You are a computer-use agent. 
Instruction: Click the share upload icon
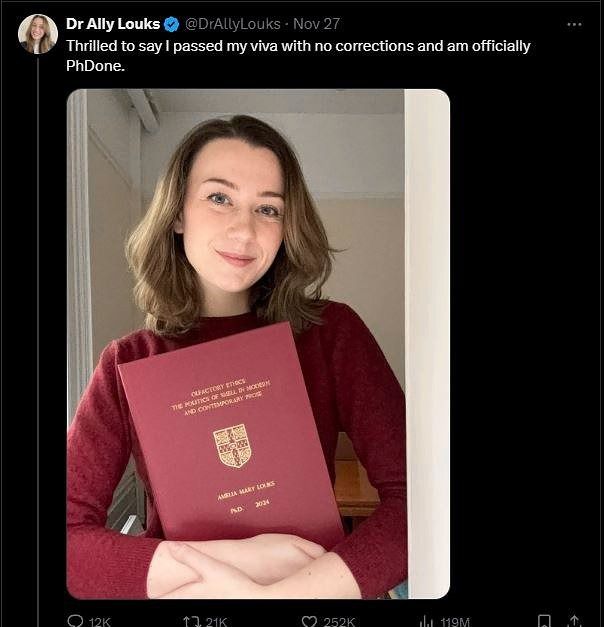coord(574,621)
